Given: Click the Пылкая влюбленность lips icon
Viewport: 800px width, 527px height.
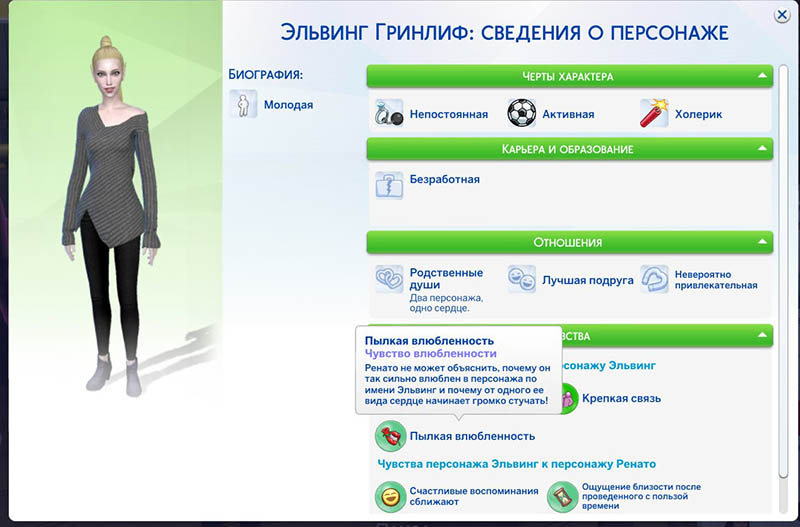Looking at the screenshot, I should 390,436.
